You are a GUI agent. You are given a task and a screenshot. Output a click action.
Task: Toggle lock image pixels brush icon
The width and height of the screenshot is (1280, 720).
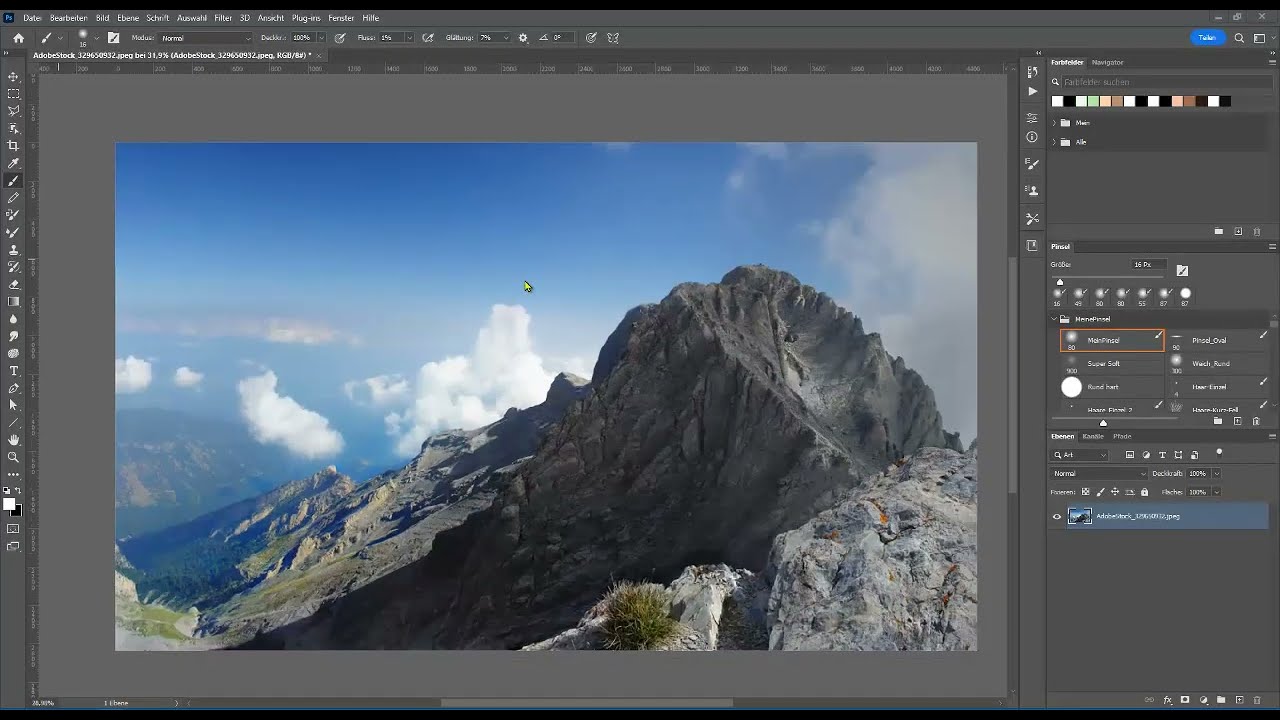[1101, 492]
